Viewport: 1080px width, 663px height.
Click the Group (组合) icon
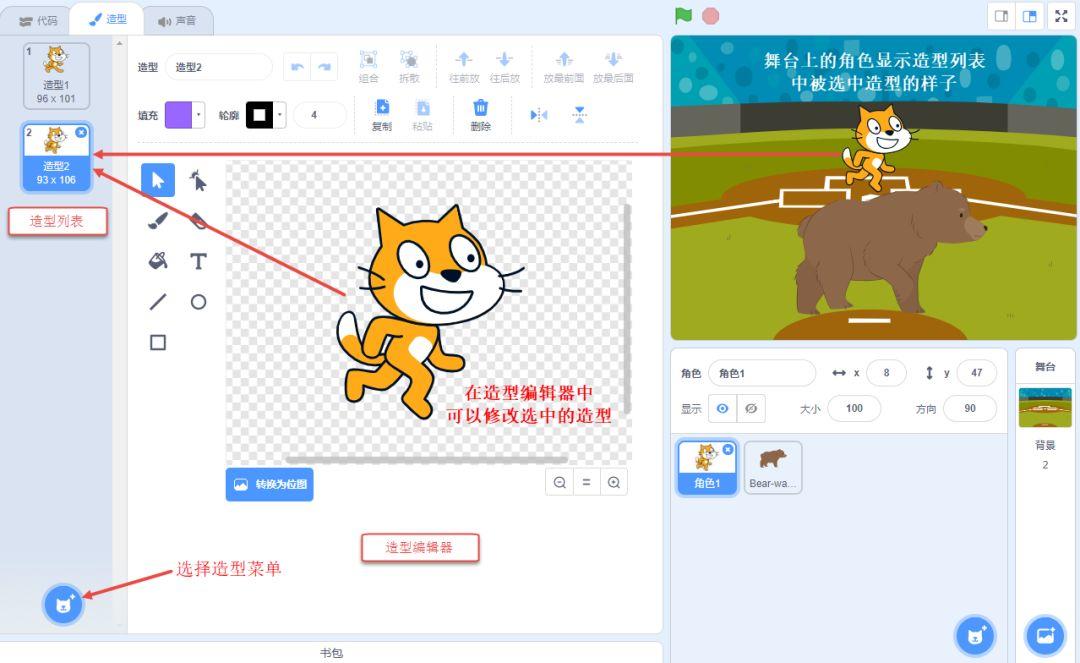click(x=368, y=59)
